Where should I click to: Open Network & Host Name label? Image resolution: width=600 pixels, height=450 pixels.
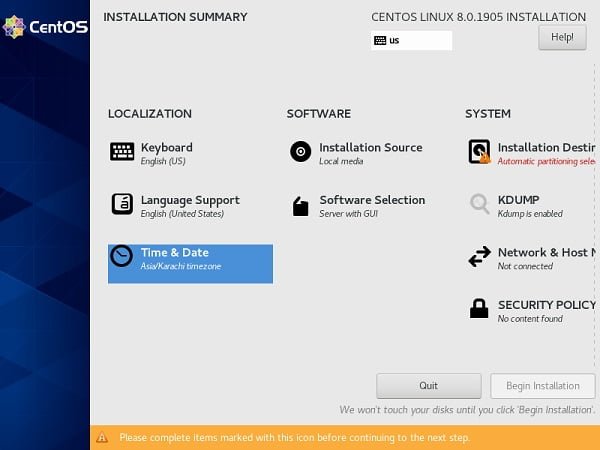tap(546, 252)
